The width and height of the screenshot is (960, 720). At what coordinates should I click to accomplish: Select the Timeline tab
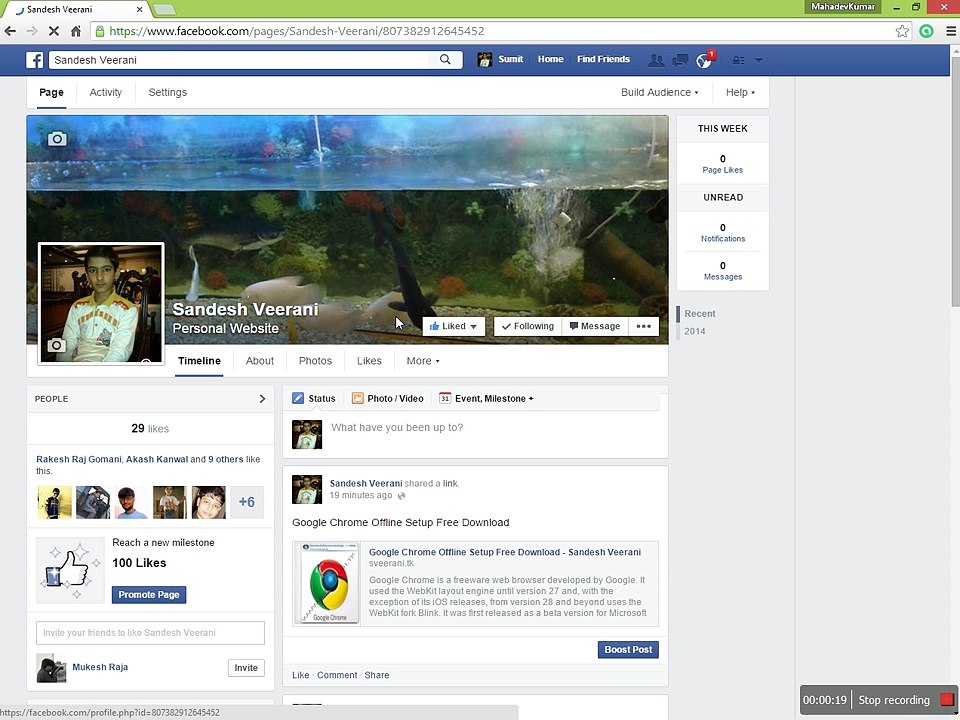click(x=199, y=361)
